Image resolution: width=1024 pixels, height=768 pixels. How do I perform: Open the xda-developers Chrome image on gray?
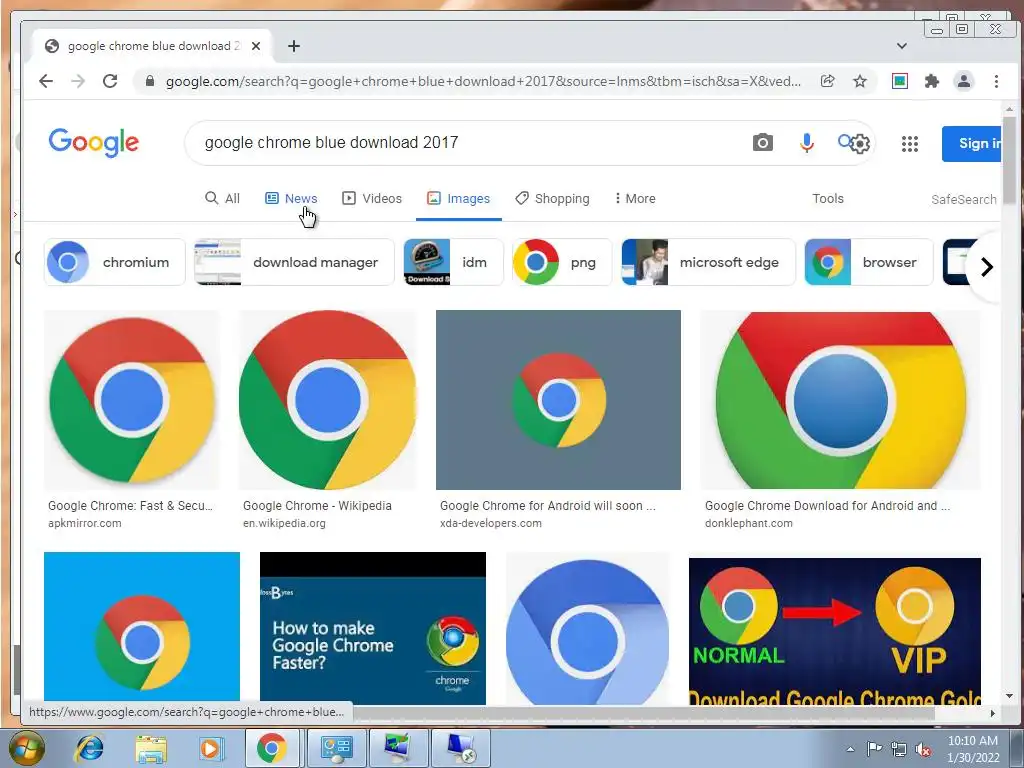[558, 400]
